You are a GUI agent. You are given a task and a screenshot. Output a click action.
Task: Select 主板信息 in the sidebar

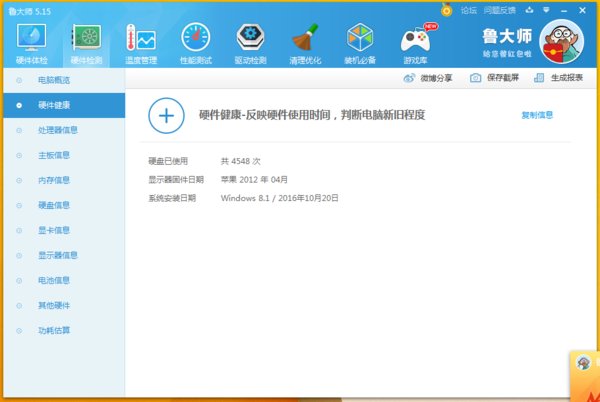pos(64,155)
